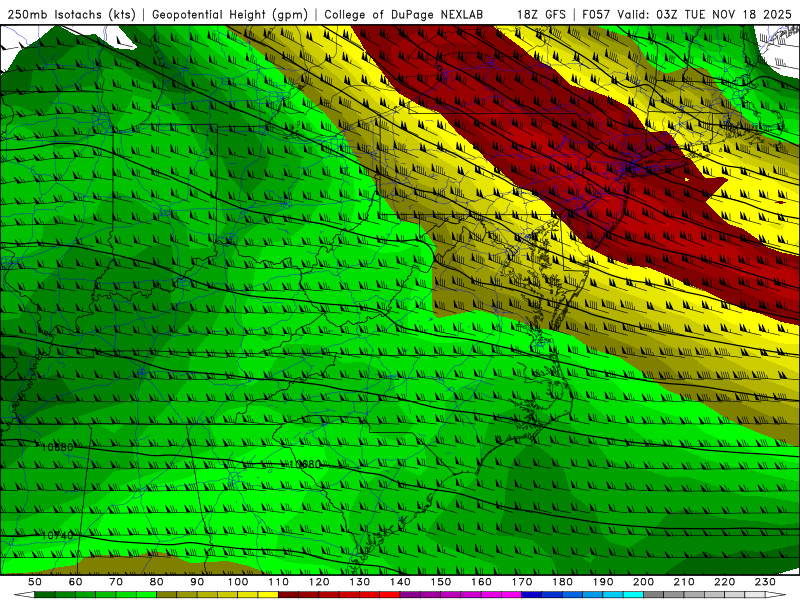
Task: Click the 10740 height contour label
Action: [58, 536]
